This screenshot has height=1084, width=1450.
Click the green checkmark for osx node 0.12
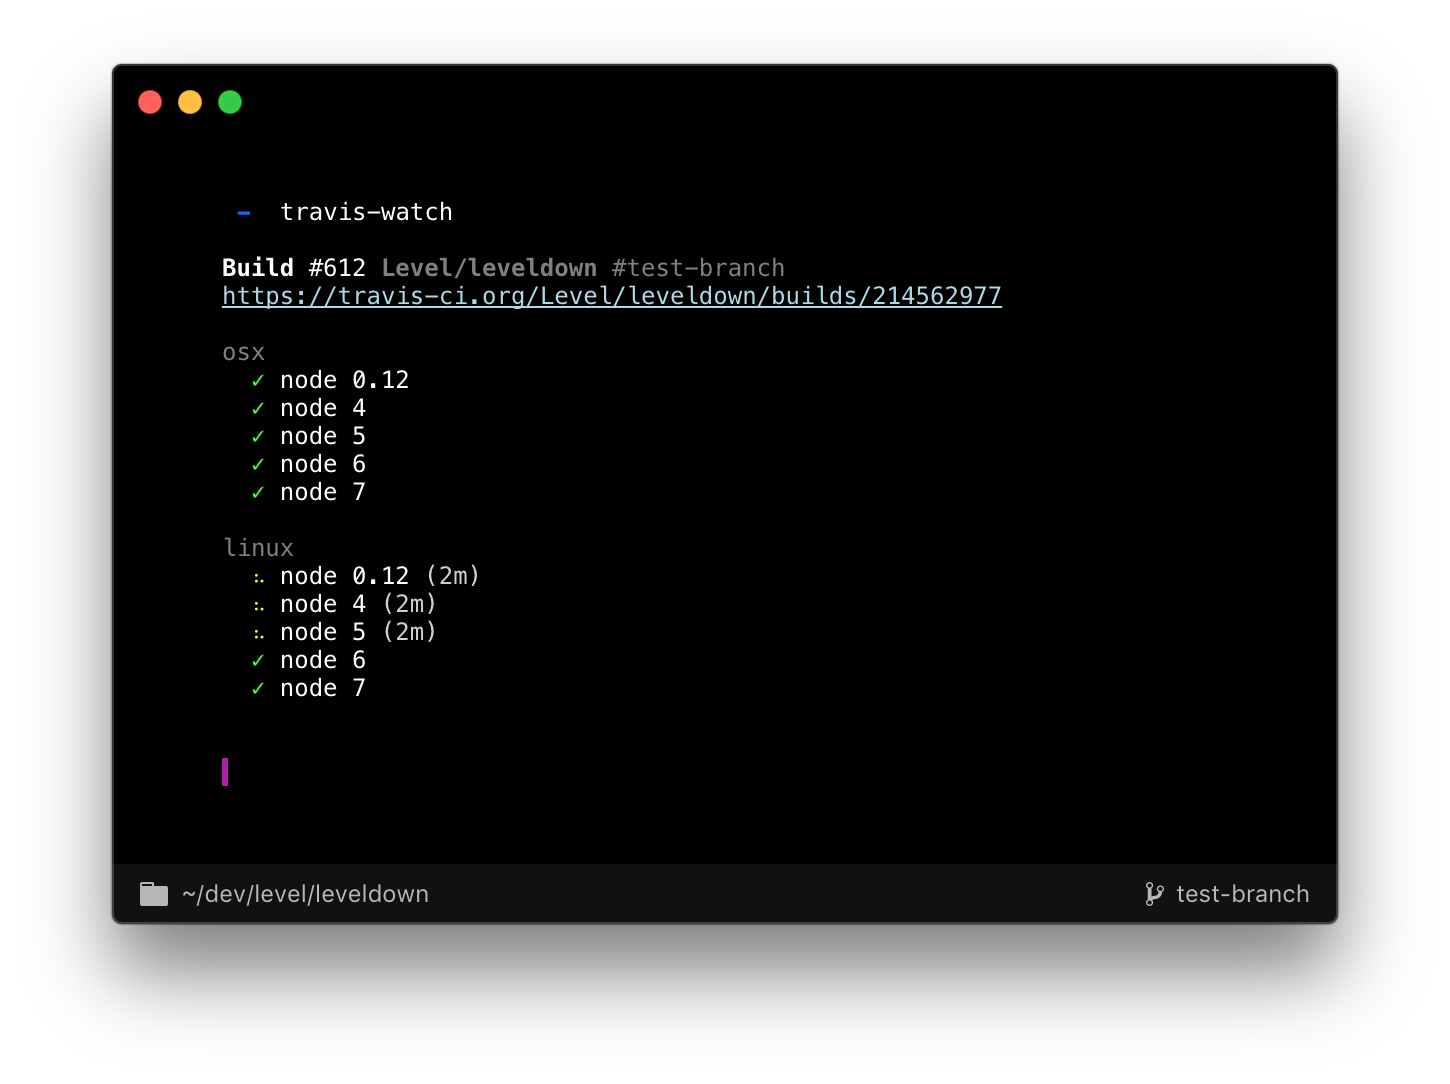258,381
